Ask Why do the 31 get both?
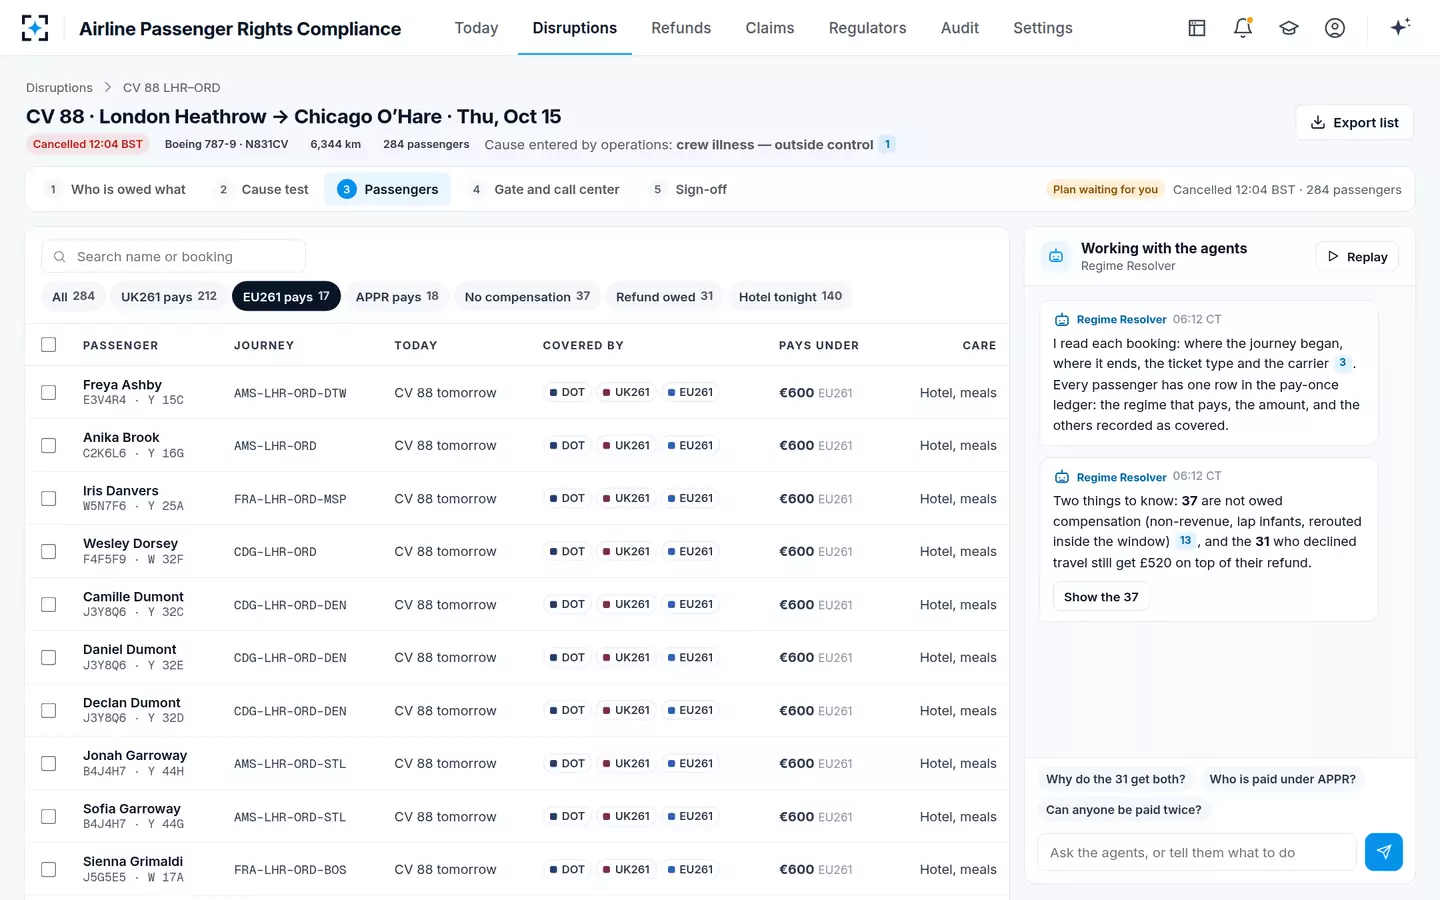 click(x=1115, y=779)
